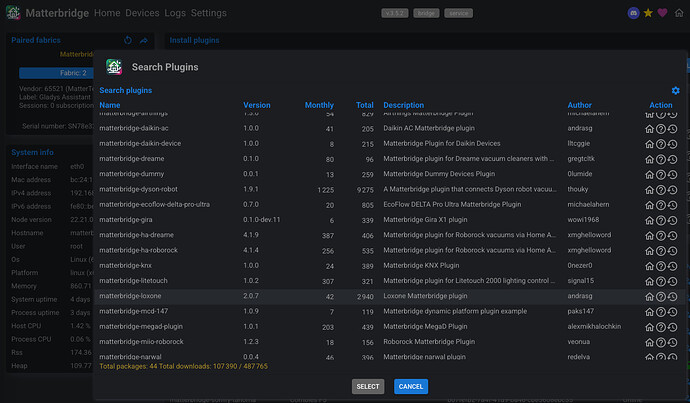Click version history icon for matterbridge-litetouch

coord(672,281)
